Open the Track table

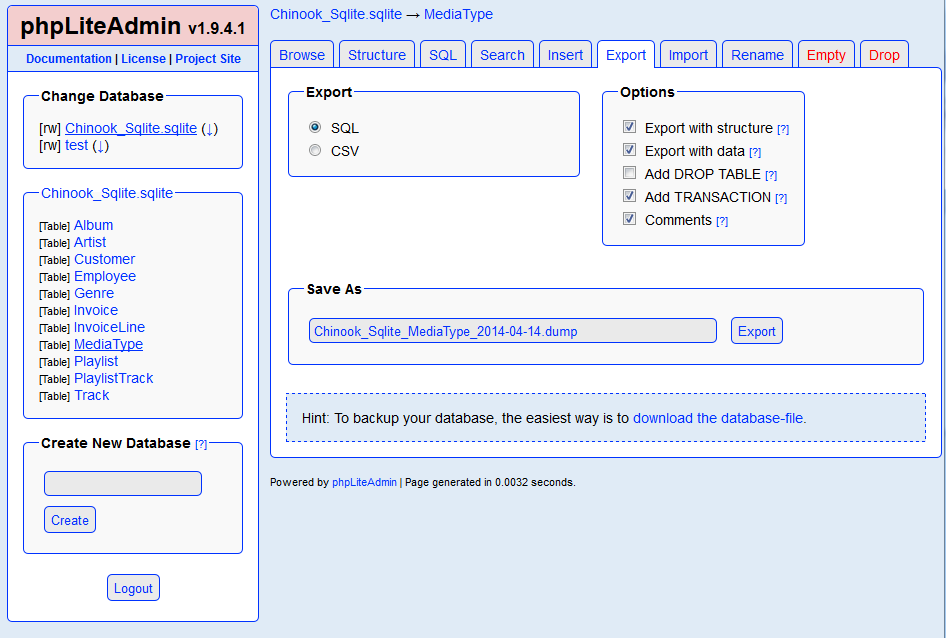(92, 395)
